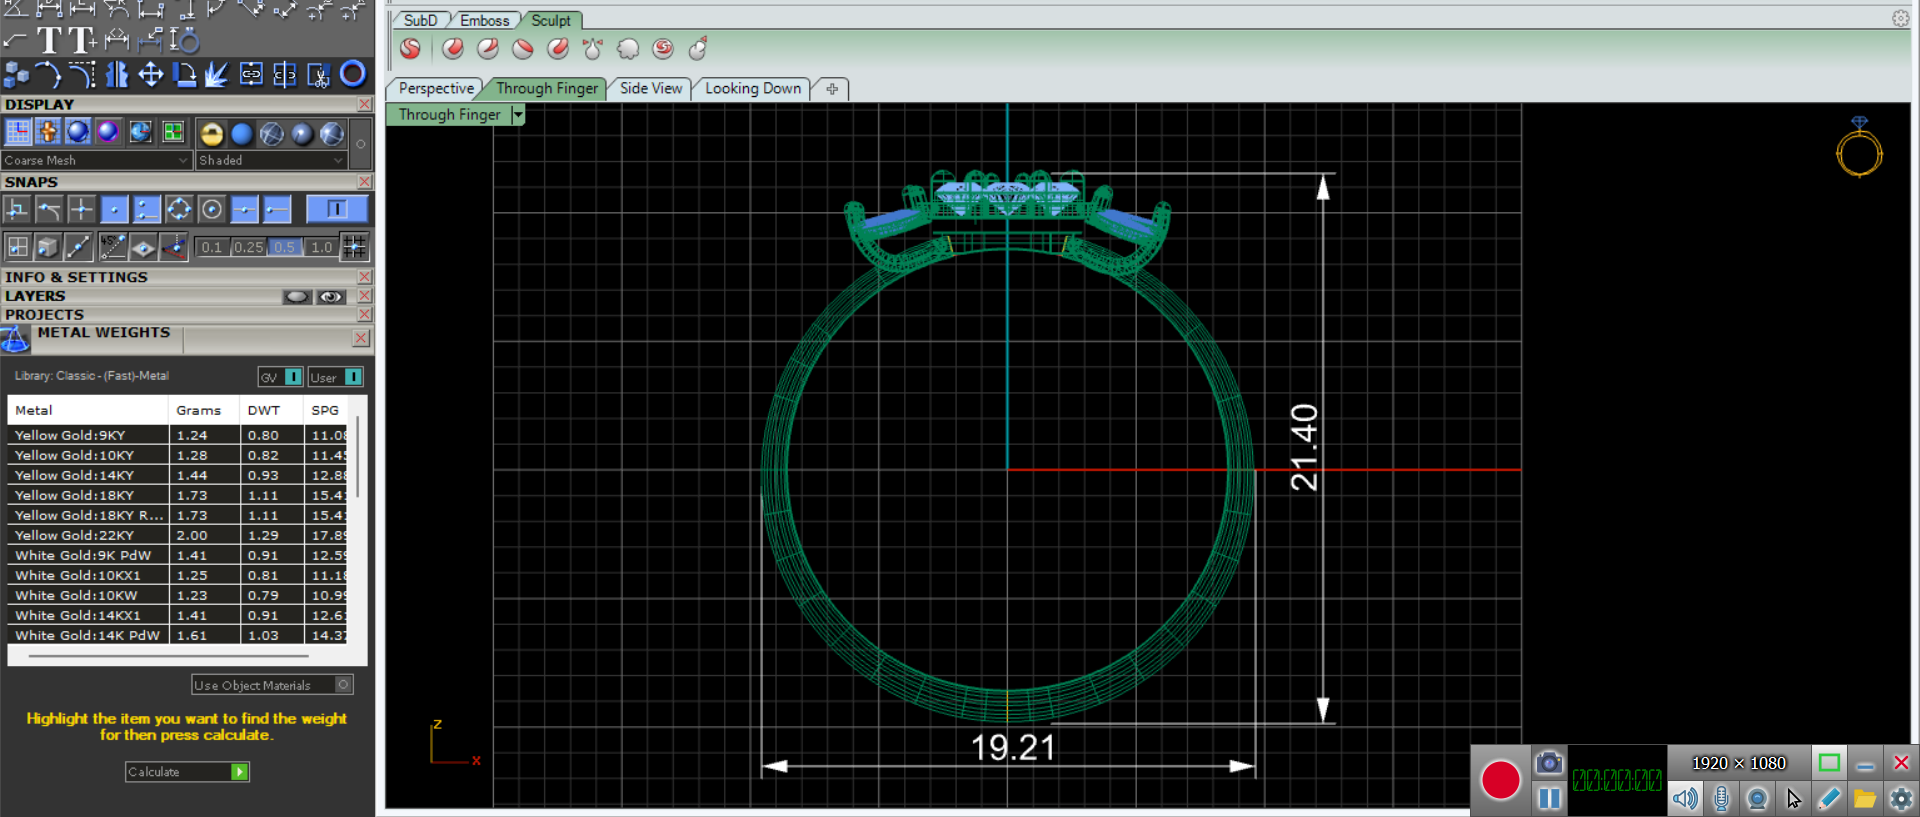Click the first red Sculpt tool icon

410,48
